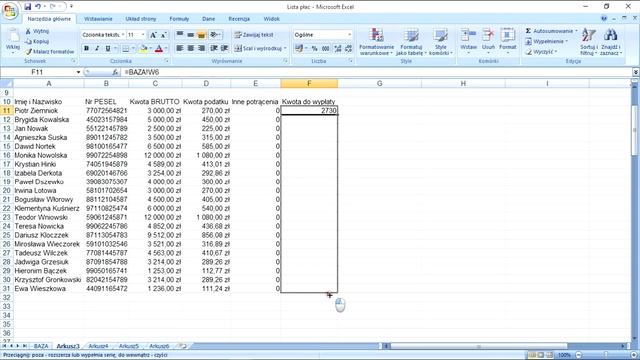Increase font size with the large A icon

point(153,35)
